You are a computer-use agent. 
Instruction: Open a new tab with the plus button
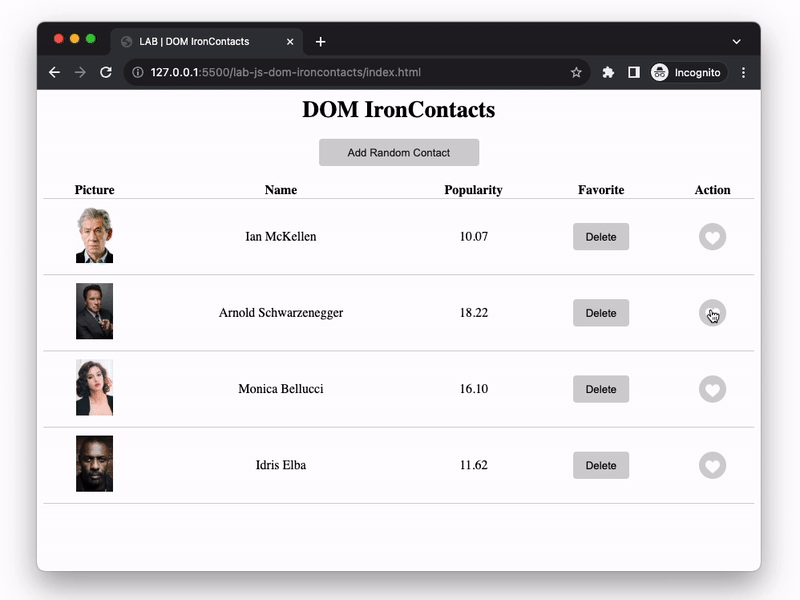[320, 42]
